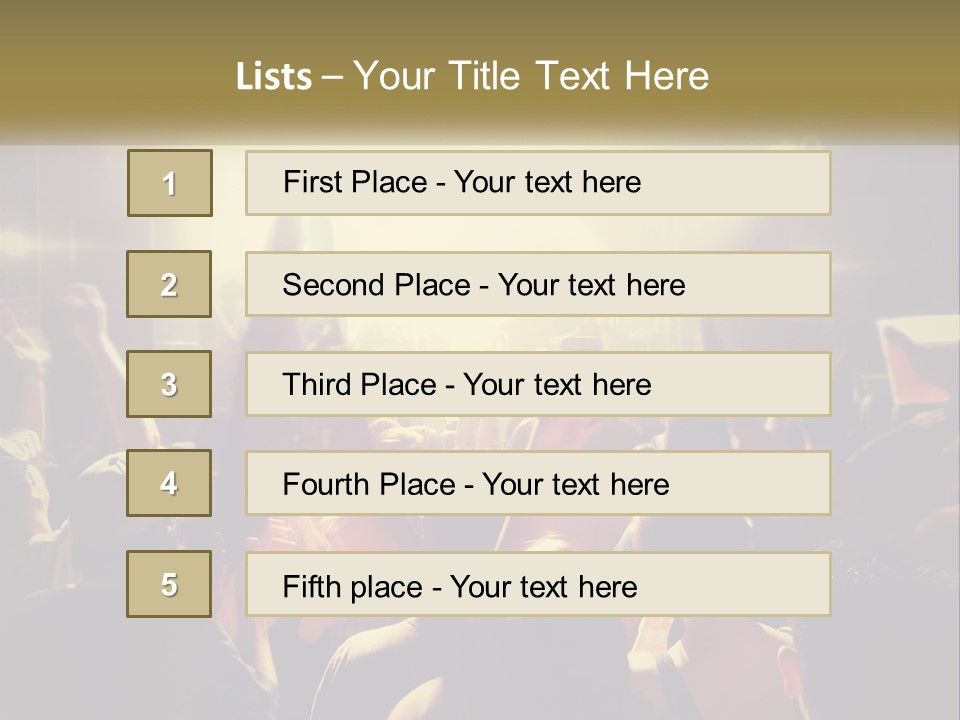960x720 pixels.
Task: Click the number 5 box
Action: [169, 584]
